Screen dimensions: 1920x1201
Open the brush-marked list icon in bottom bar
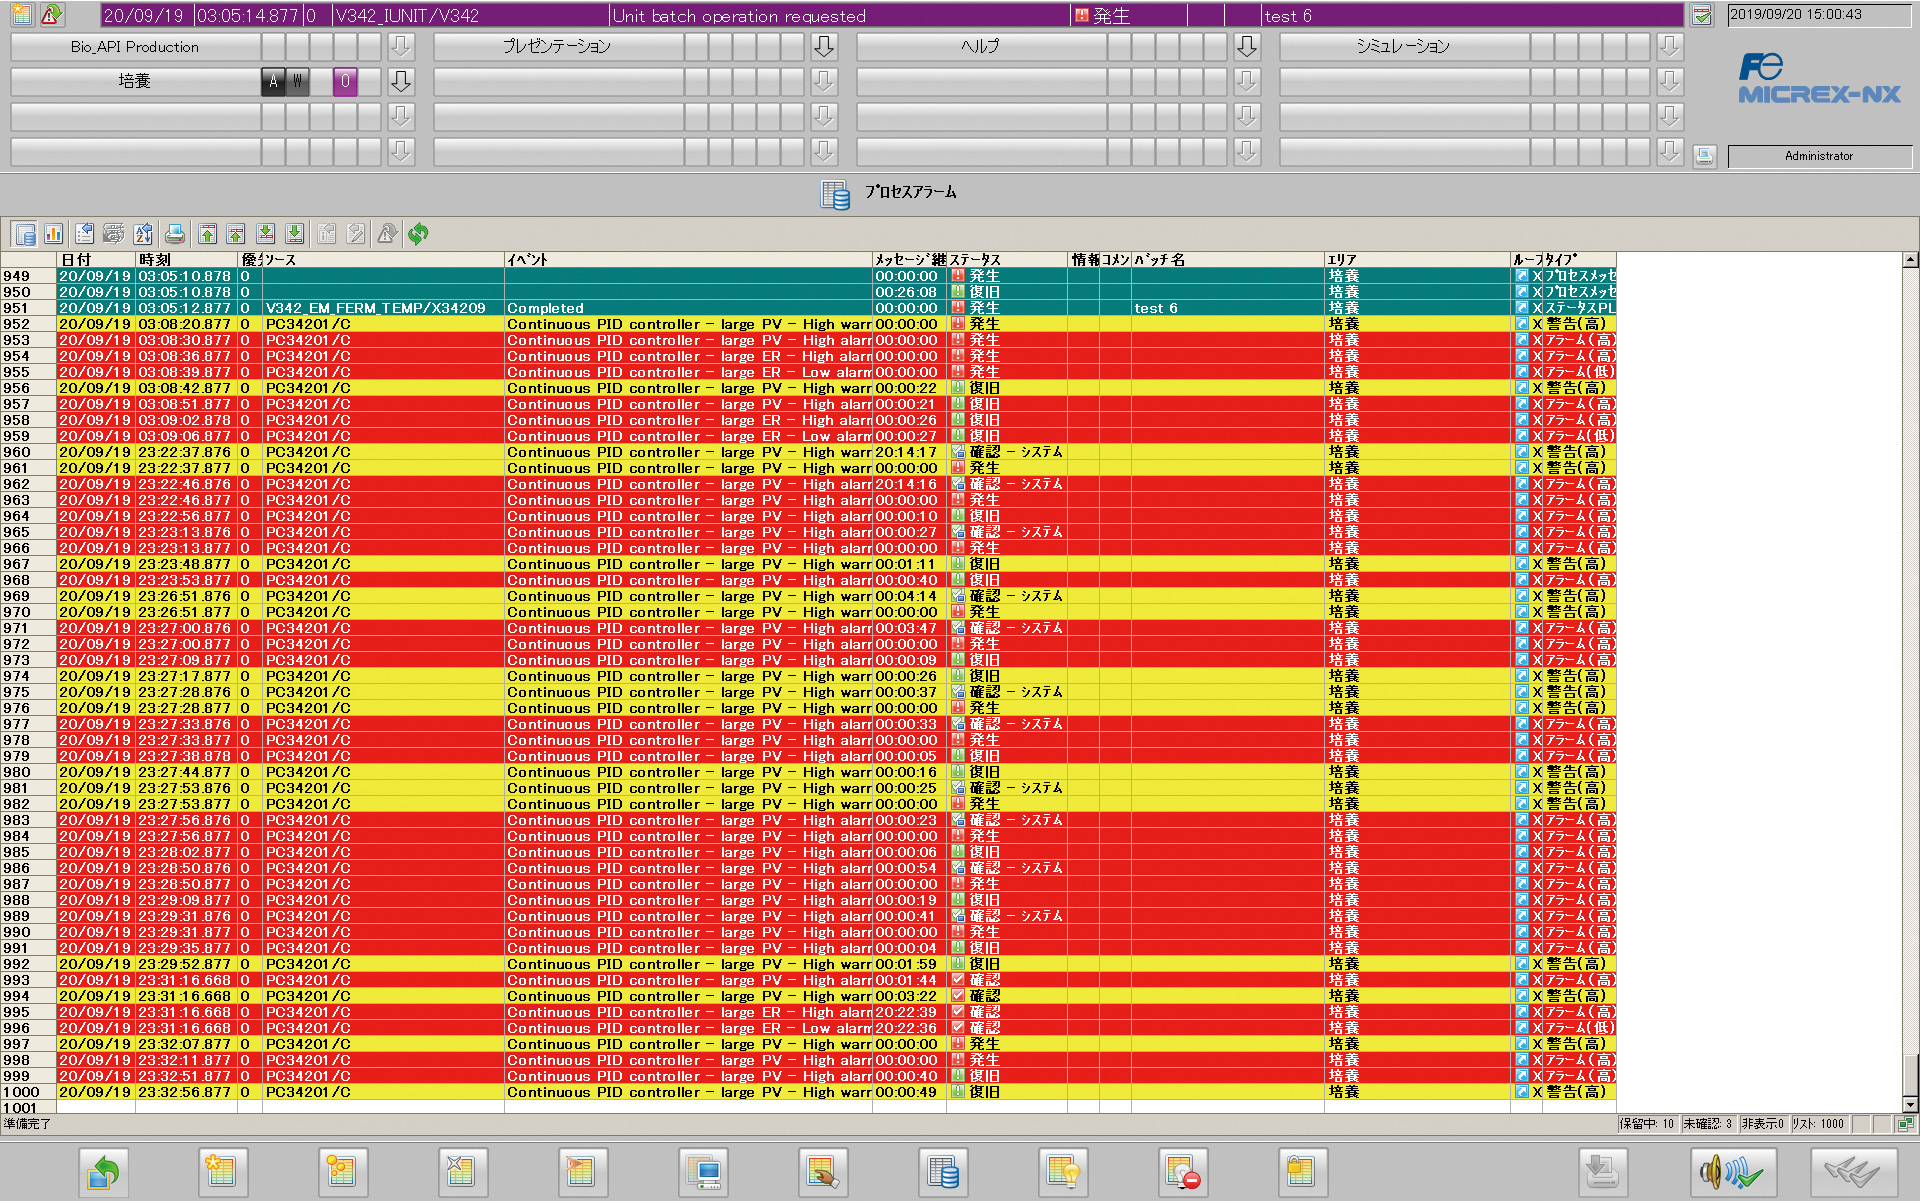point(823,1172)
